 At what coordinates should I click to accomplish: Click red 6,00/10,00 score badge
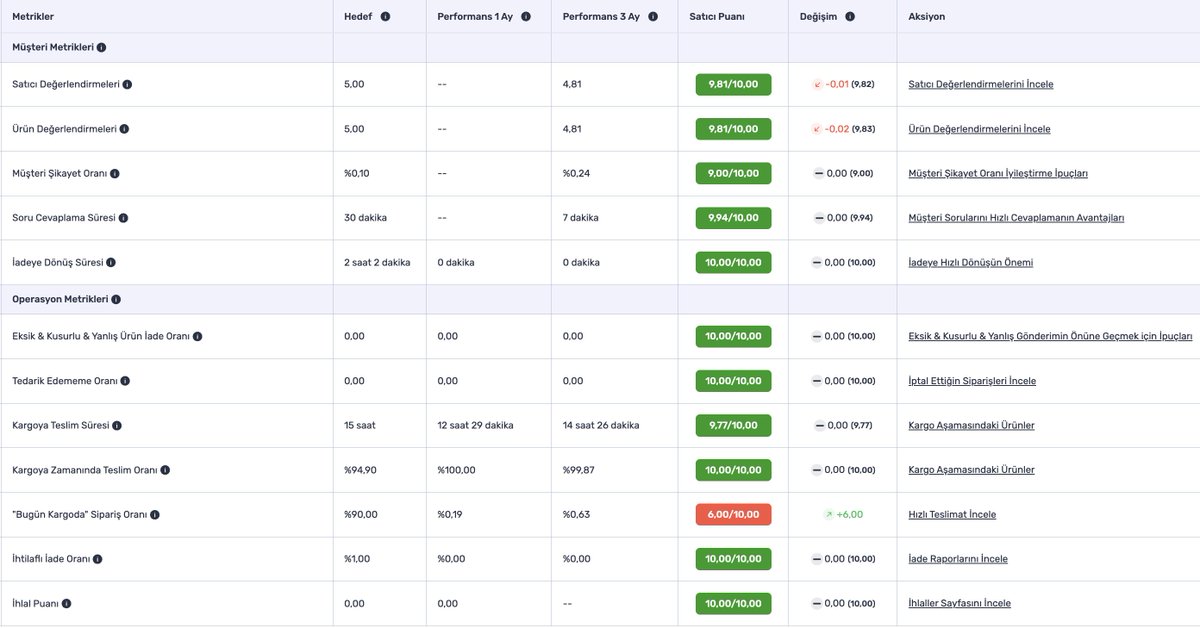tap(733, 514)
